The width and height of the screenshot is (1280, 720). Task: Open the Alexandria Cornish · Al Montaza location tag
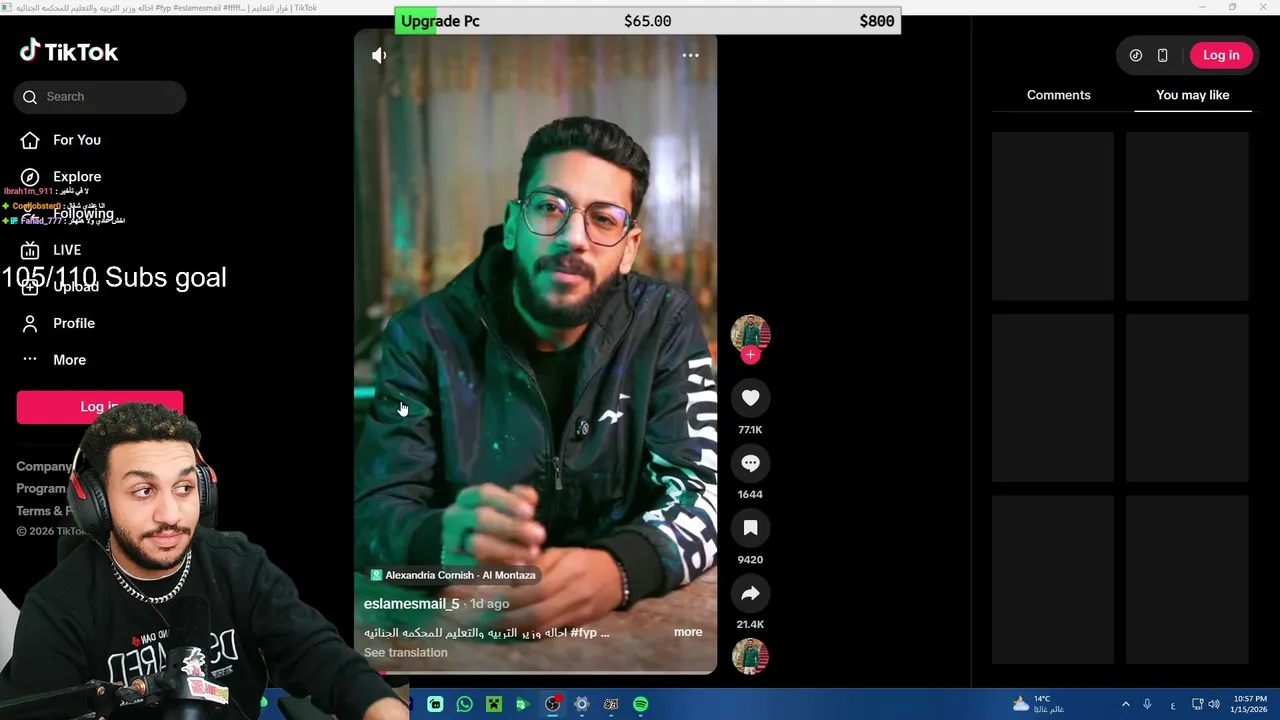click(454, 575)
